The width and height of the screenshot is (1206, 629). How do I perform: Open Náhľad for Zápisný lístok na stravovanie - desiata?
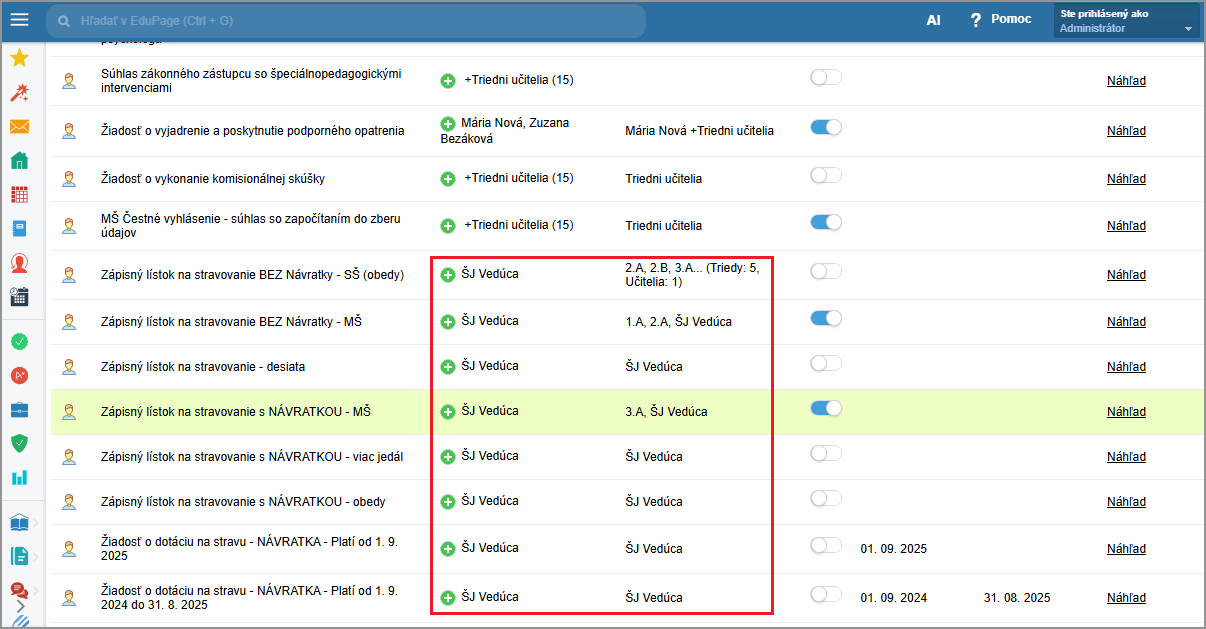(1126, 367)
